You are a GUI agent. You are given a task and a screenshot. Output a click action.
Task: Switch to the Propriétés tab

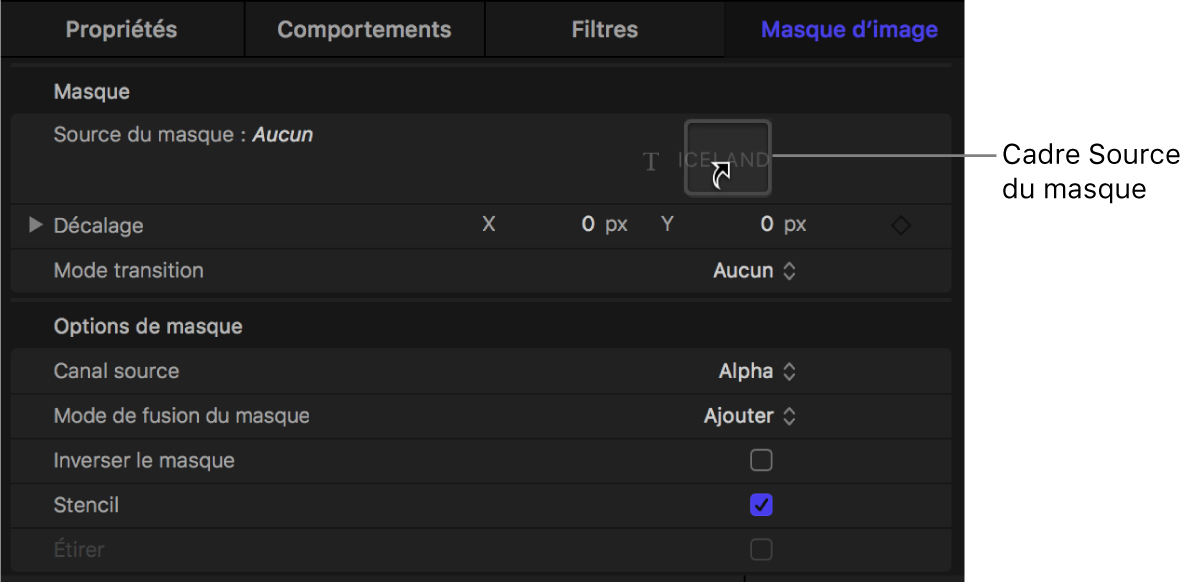pyautogui.click(x=122, y=29)
